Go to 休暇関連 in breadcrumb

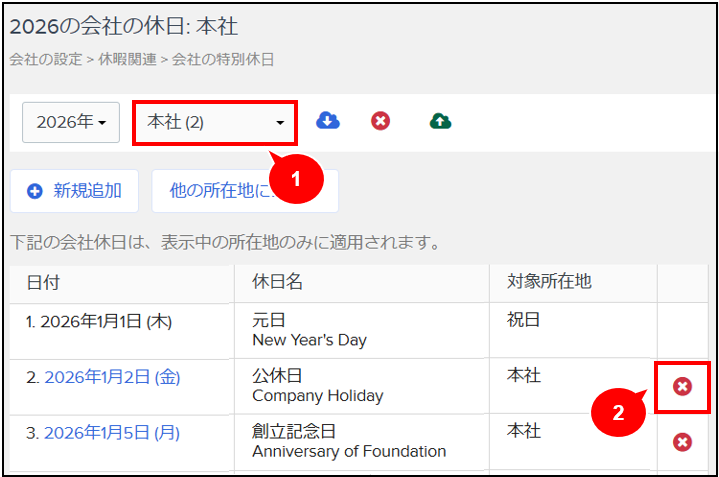[127, 60]
